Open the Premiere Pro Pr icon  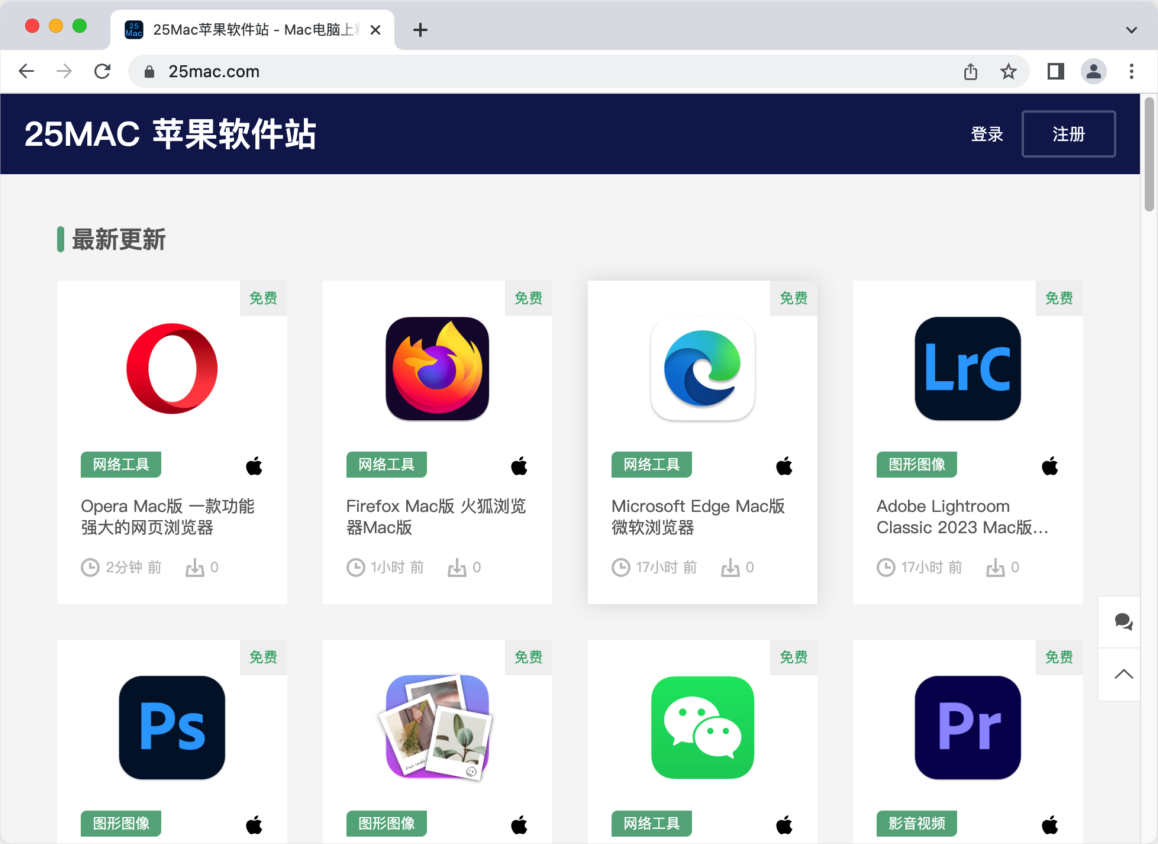pos(967,727)
